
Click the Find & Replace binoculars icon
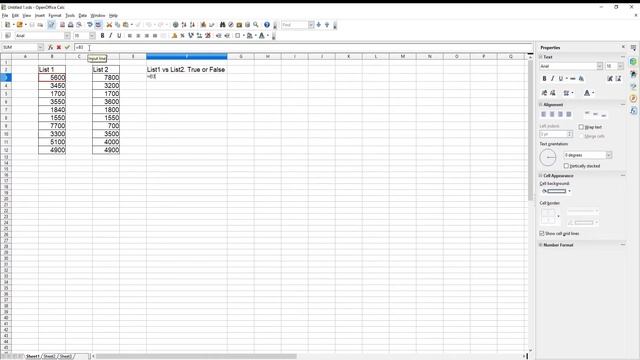tap(222, 25)
